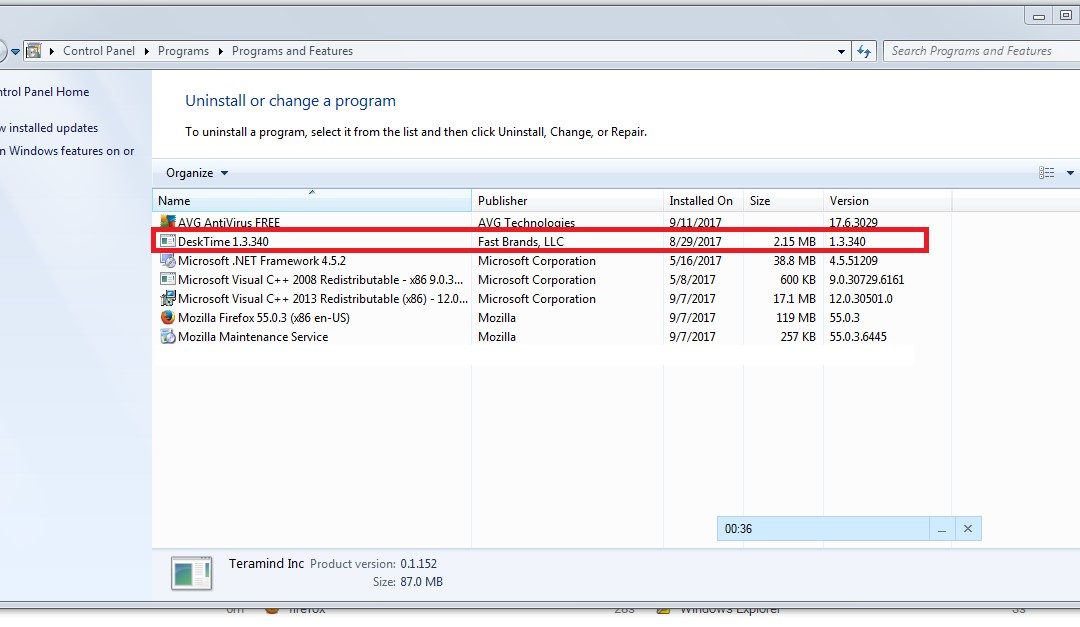Click version 4.5.51209 cell
This screenshot has width=1080, height=627.
[853, 261]
